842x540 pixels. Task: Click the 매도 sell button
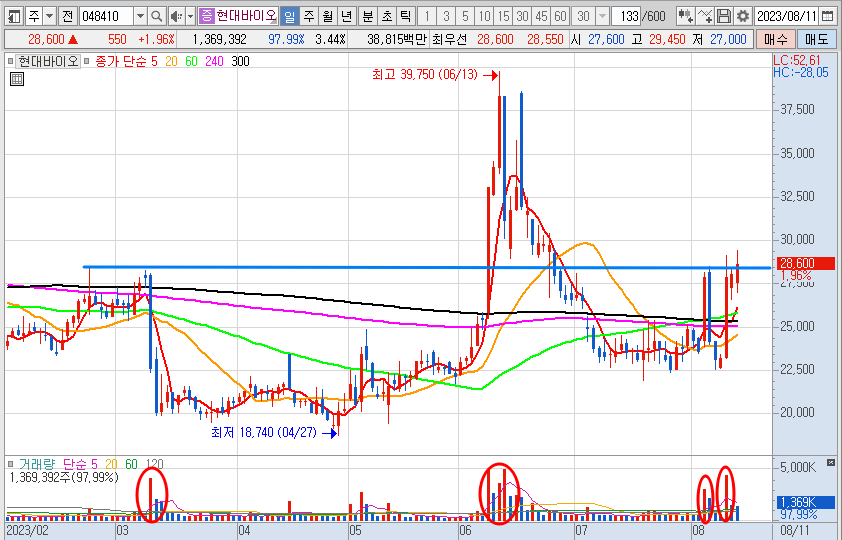817,39
